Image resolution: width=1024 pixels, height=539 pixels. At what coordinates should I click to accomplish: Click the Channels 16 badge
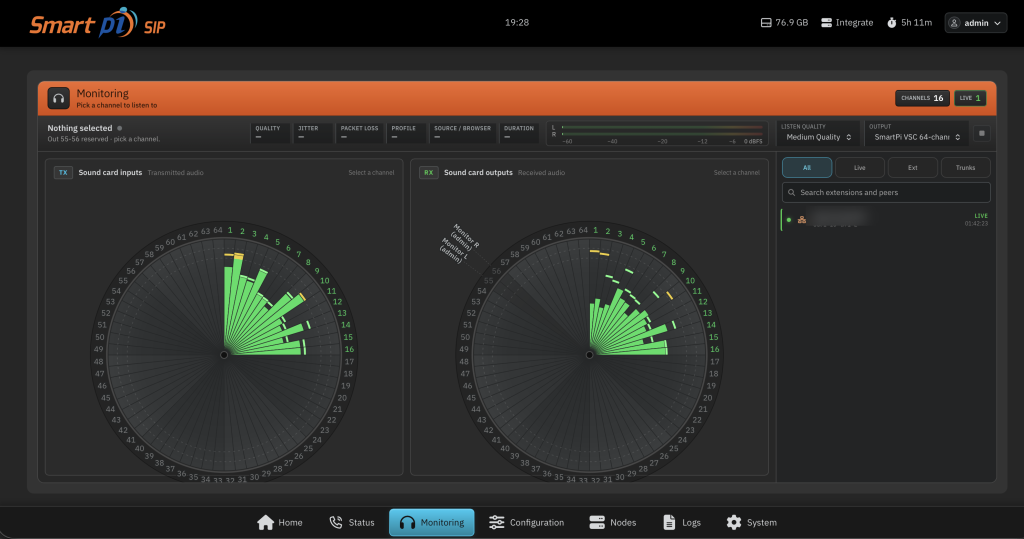(x=921, y=98)
